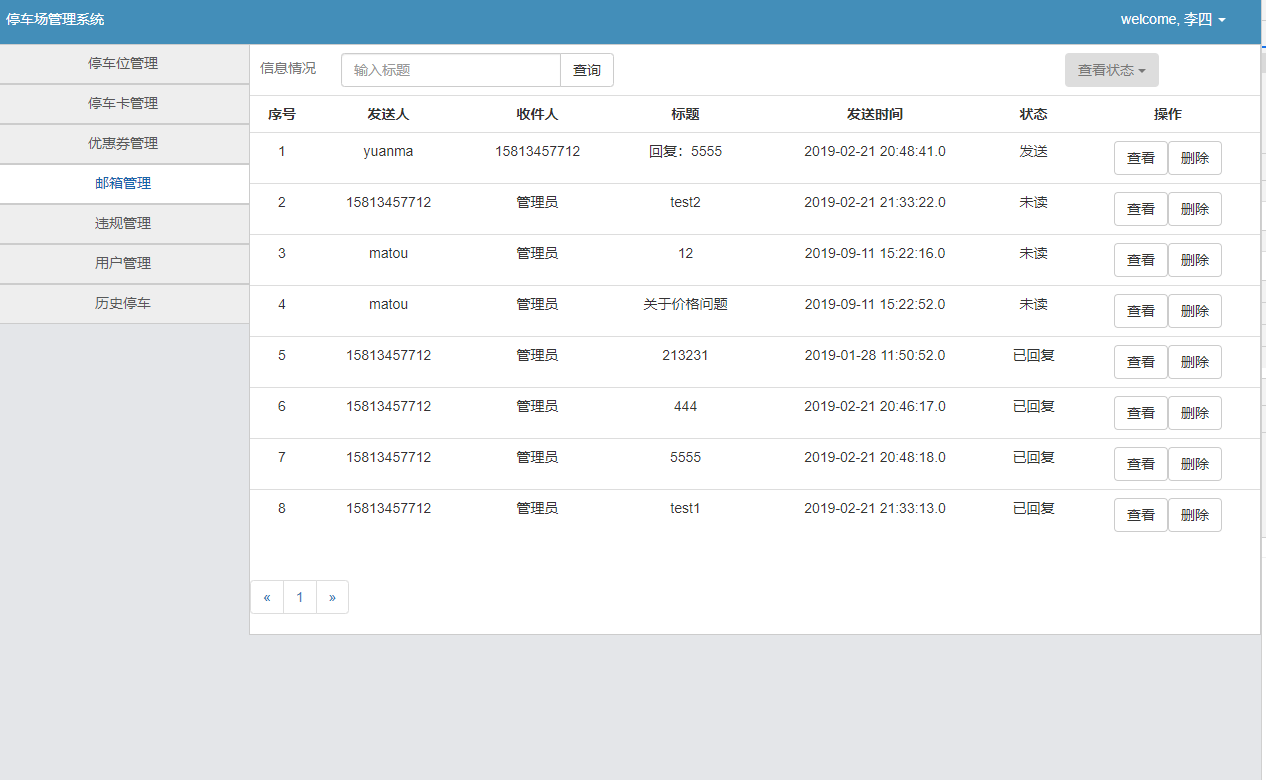Screen dimensions: 1266x780
Task: 删除 the message titled test1
Action: click(x=1194, y=514)
